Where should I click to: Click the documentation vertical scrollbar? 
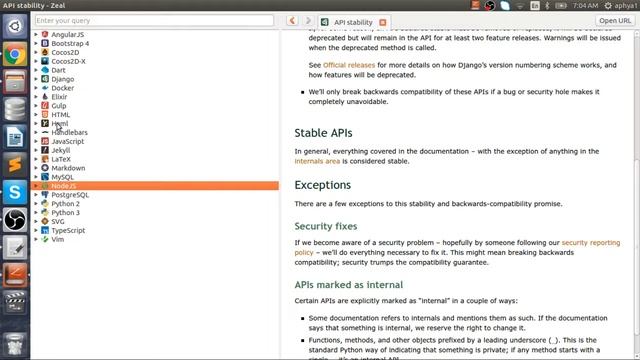pyautogui.click(x=636, y=194)
